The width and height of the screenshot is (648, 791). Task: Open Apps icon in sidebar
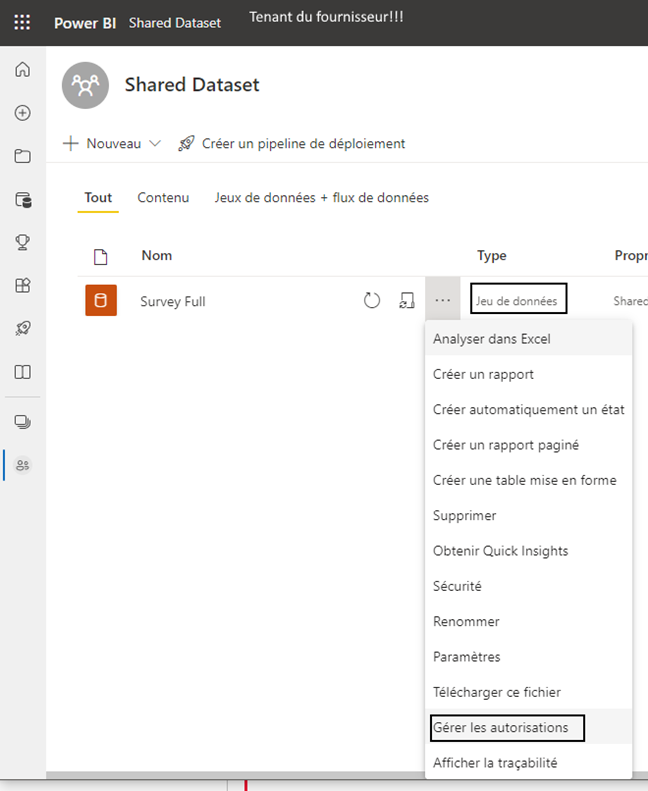click(x=23, y=286)
